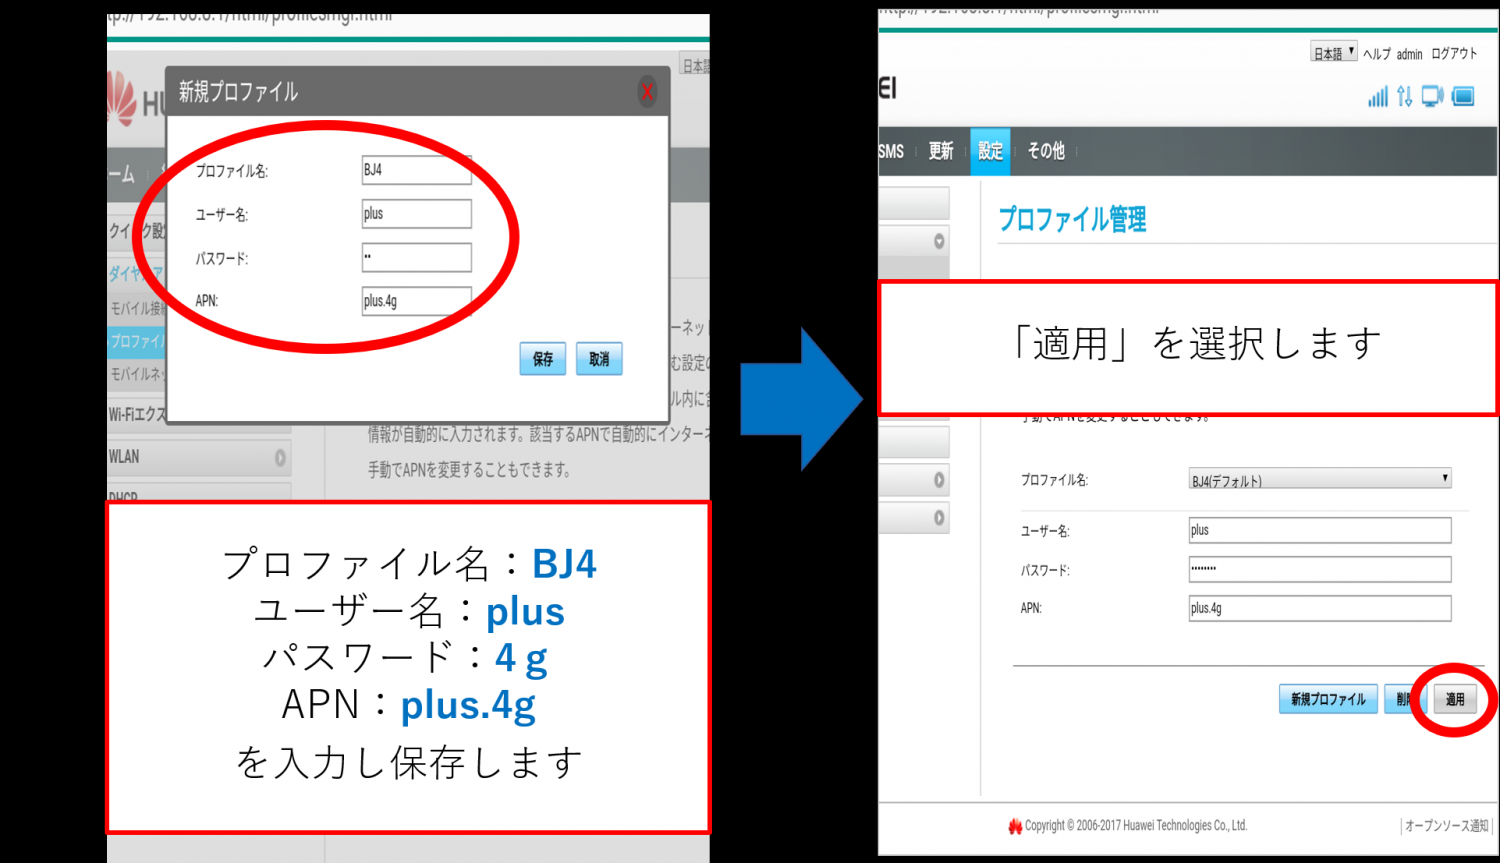
Task: Click the signal strength bars icon
Action: tap(1378, 97)
